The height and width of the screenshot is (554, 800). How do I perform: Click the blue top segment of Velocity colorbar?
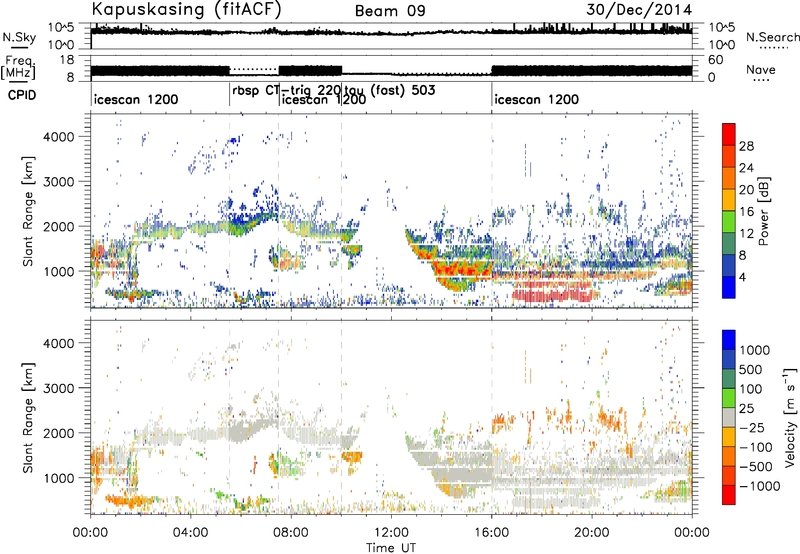pos(729,340)
